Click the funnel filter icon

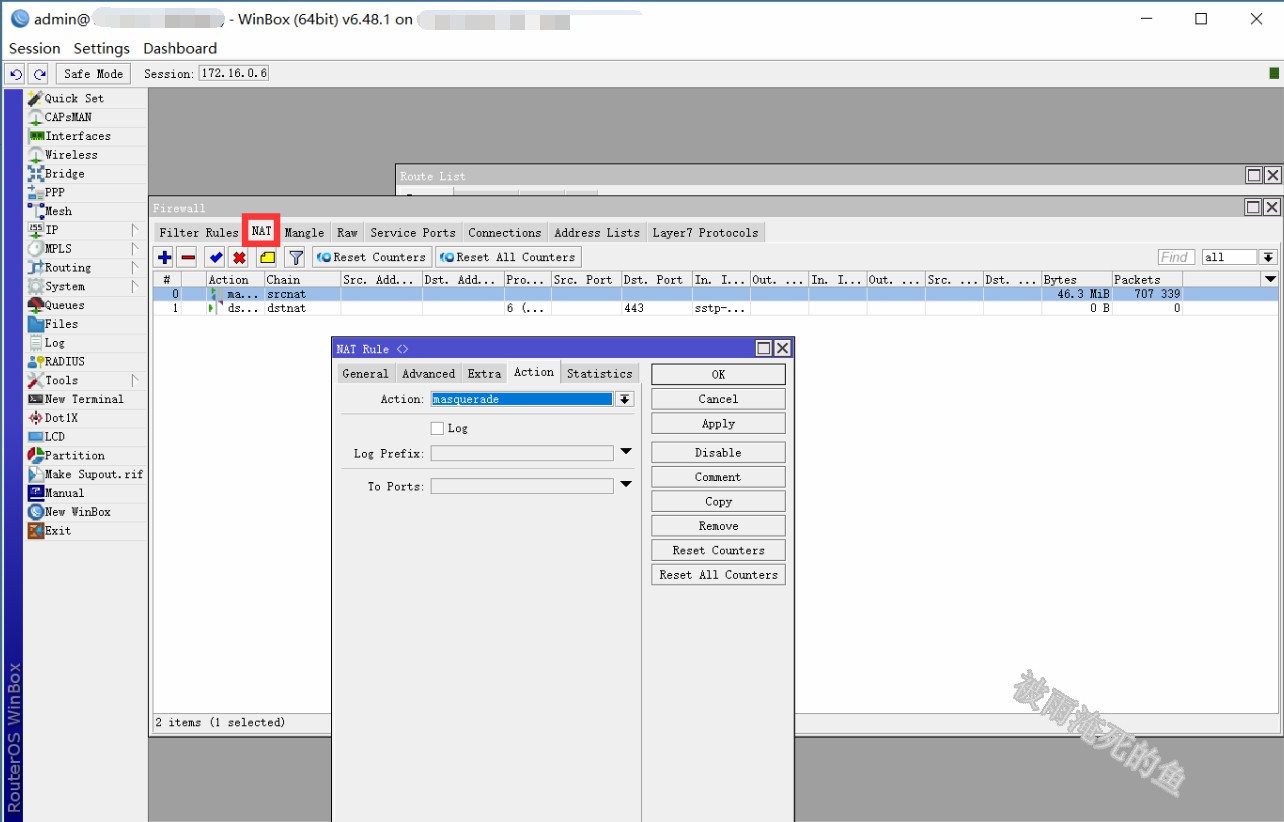(296, 257)
